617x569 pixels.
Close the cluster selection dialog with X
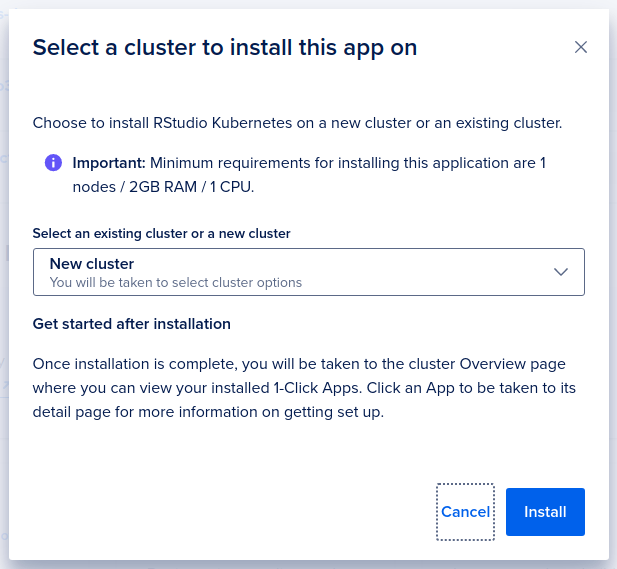(x=581, y=47)
